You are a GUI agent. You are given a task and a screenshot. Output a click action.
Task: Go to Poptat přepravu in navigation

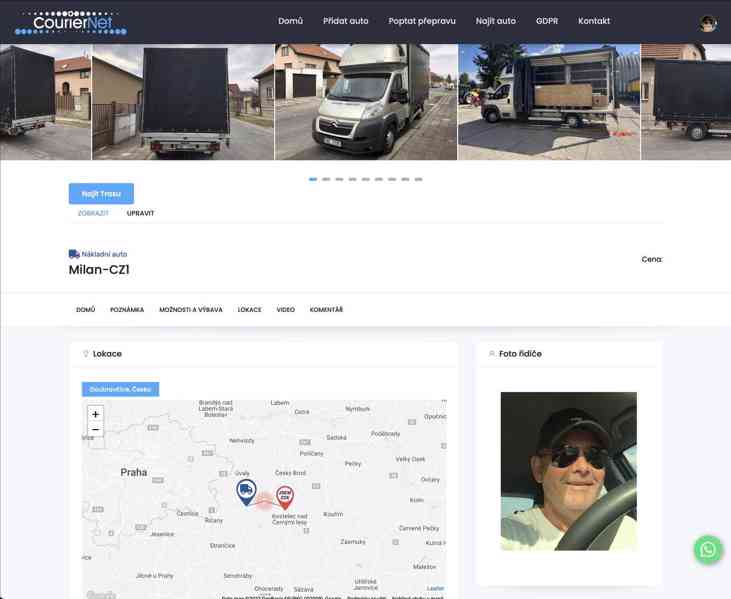click(x=422, y=21)
